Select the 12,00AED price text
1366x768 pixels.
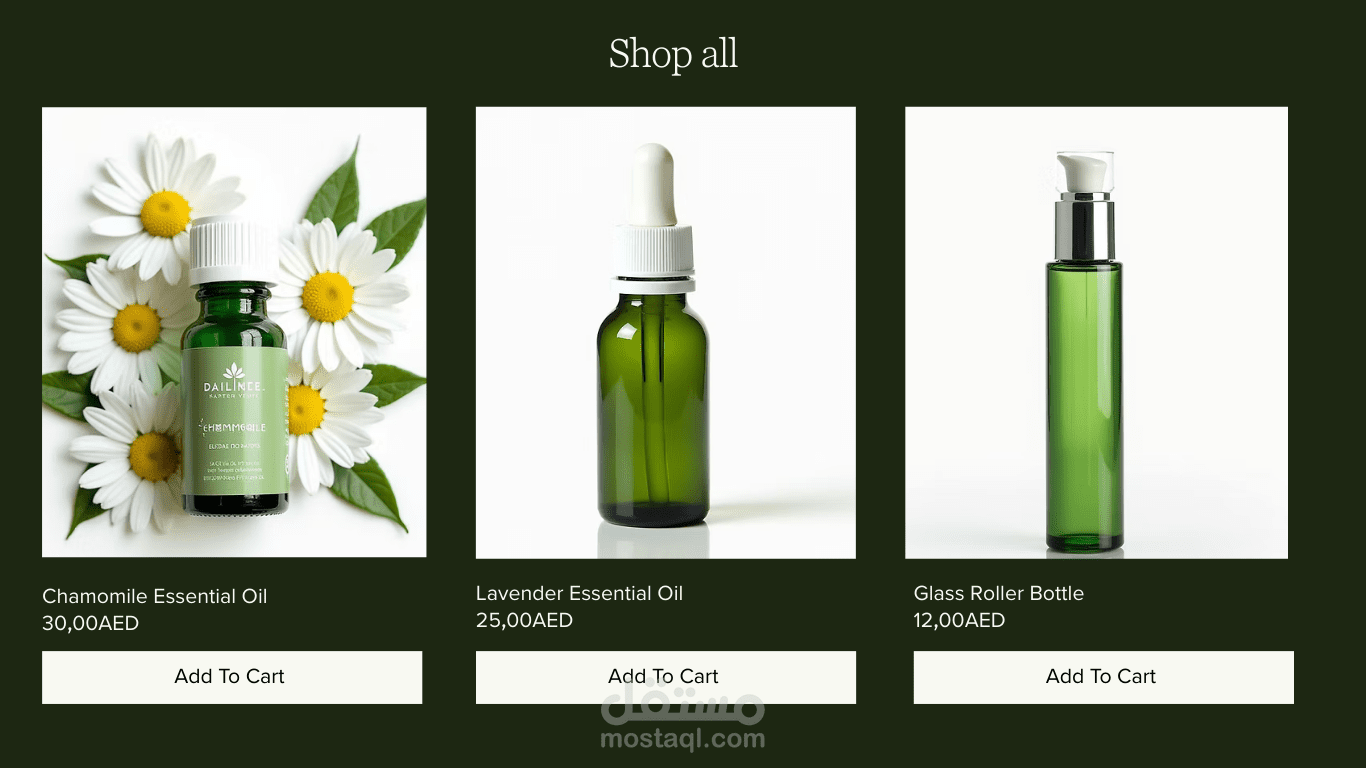tap(959, 620)
